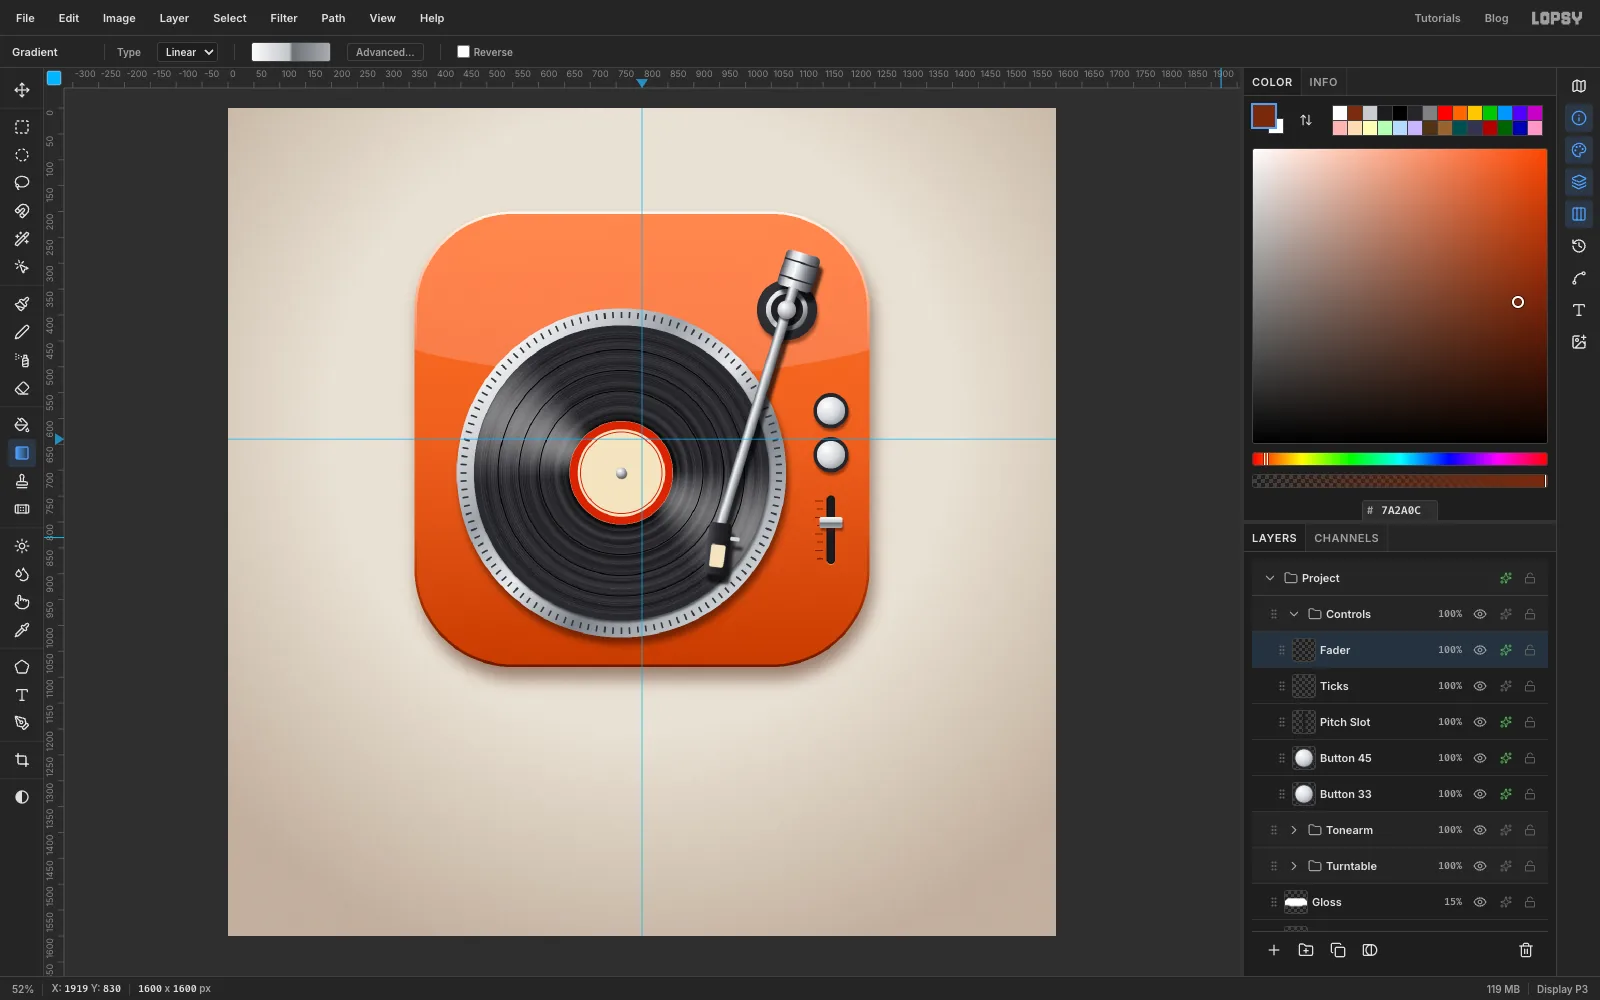Viewport: 1600px width, 1000px height.
Task: Select the Lasso tool
Action: pos(22,183)
